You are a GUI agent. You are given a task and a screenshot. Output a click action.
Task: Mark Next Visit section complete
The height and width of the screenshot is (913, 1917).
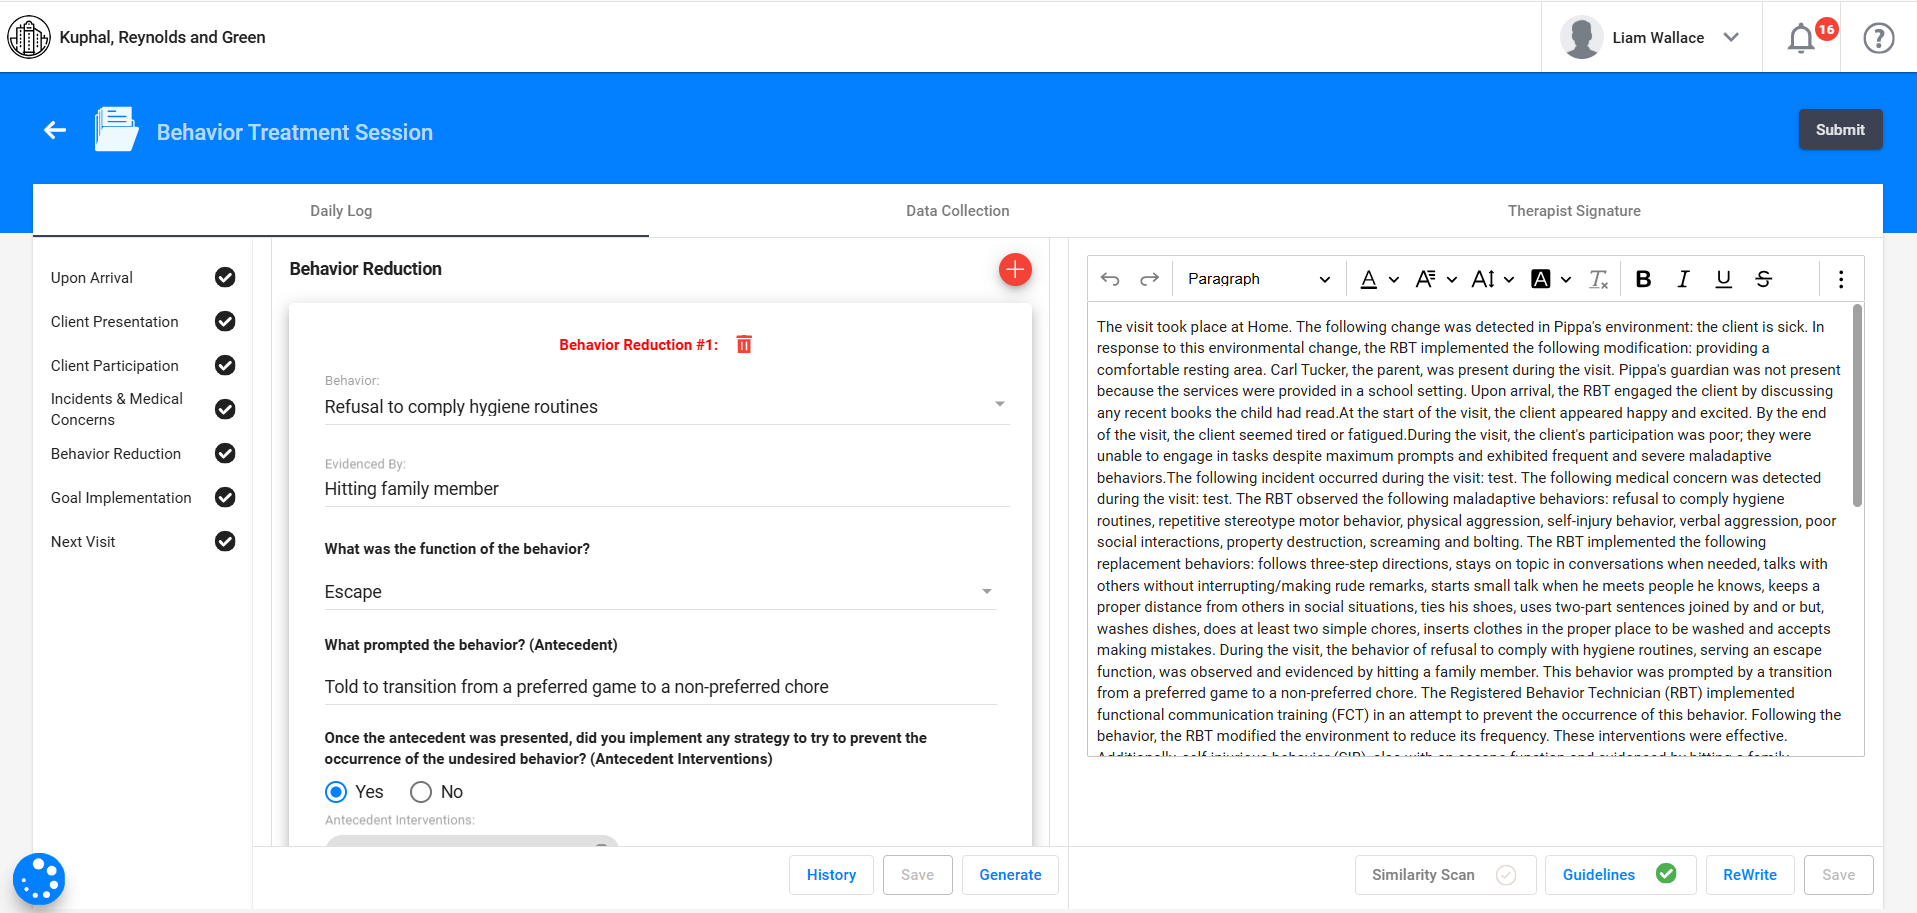pyautogui.click(x=225, y=541)
